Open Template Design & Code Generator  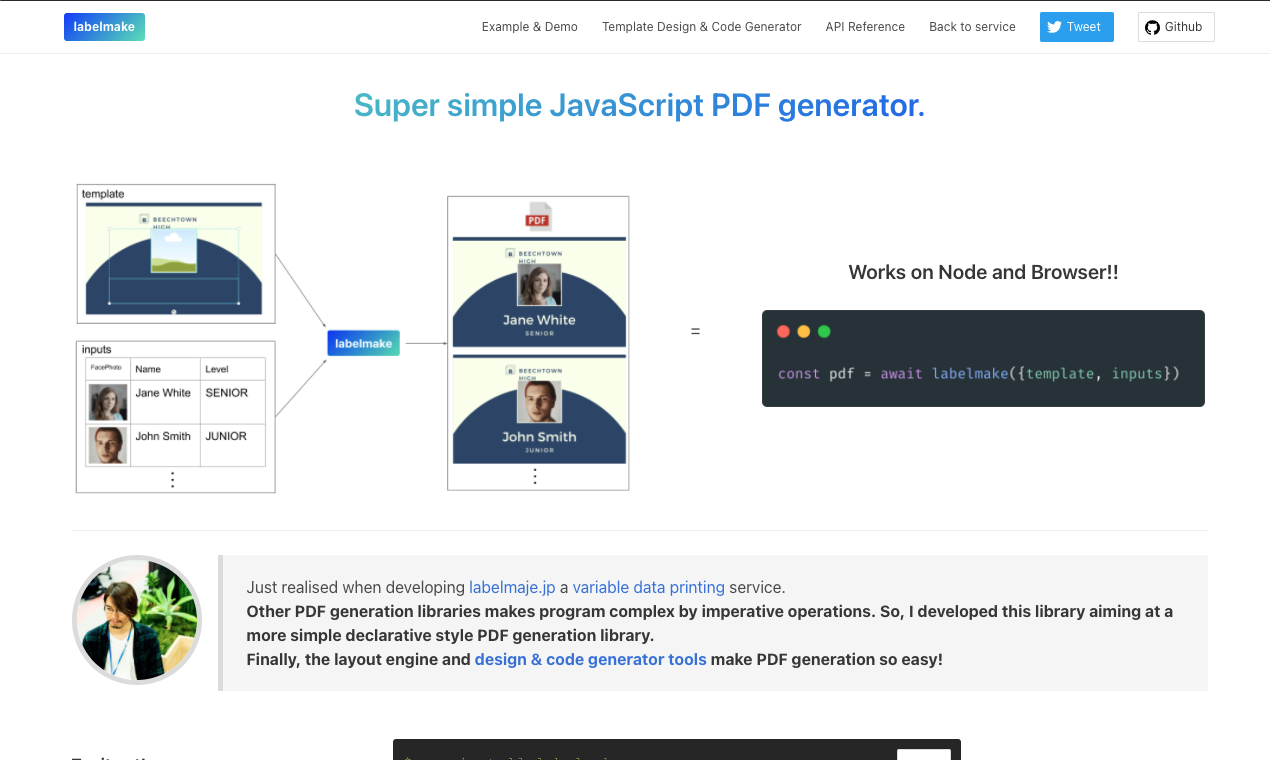pyautogui.click(x=702, y=27)
